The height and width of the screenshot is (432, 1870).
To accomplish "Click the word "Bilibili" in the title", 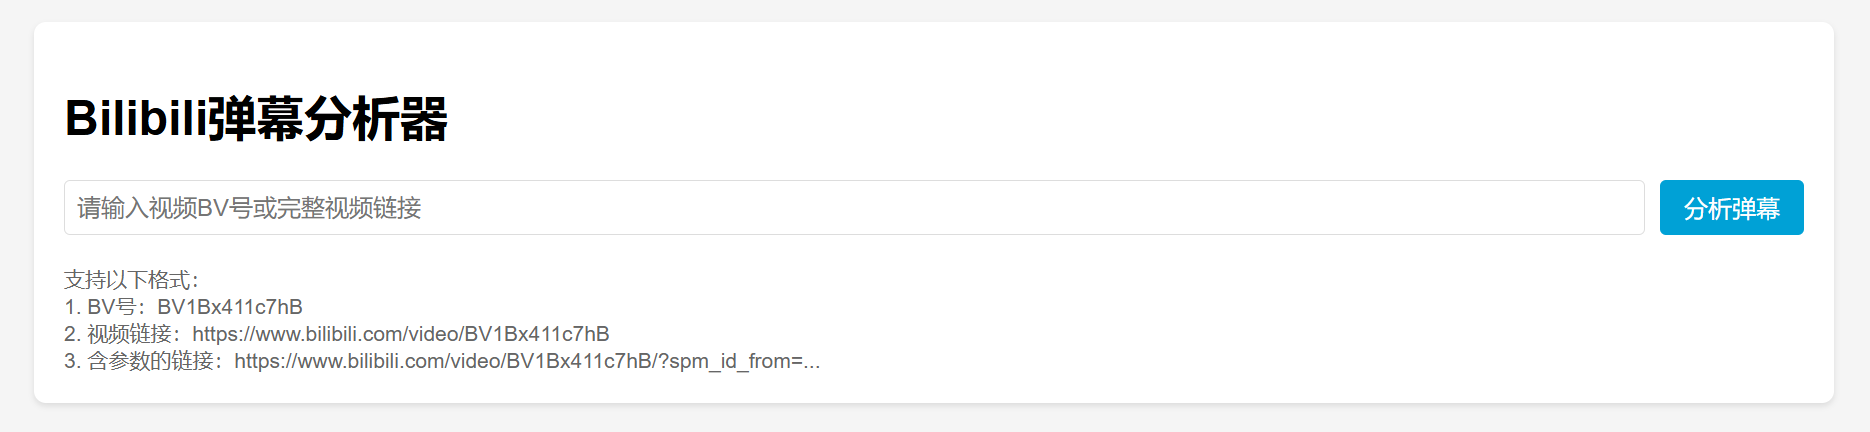I will tap(135, 119).
